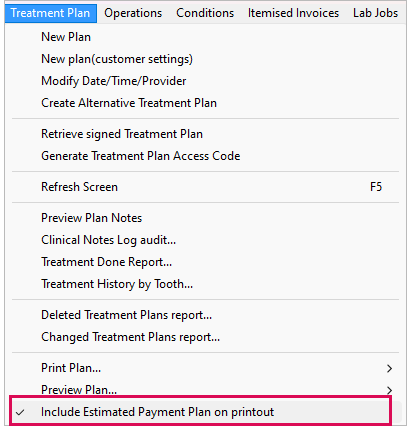Open the Itemised Invoices menu

coord(293,13)
